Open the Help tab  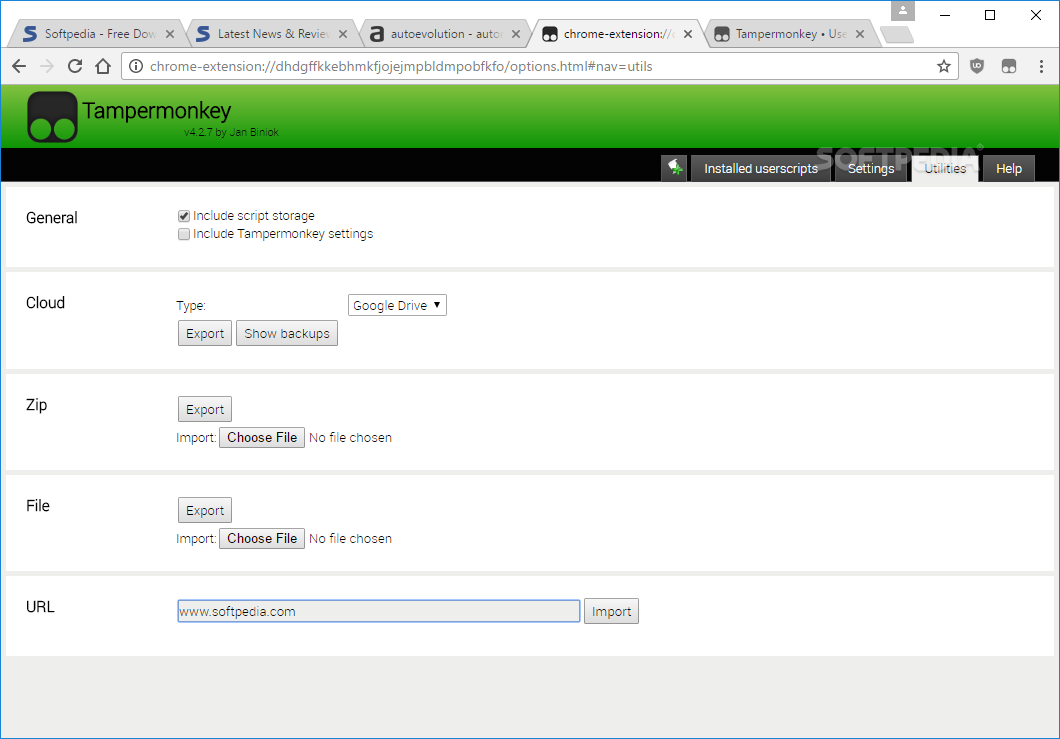tap(1009, 168)
